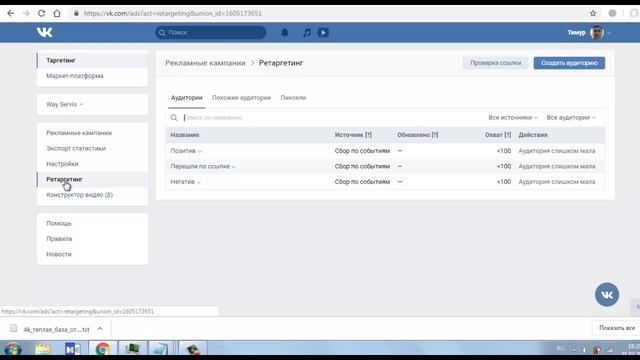
Task: Open Все источники filter dropdown
Action: coord(513,118)
